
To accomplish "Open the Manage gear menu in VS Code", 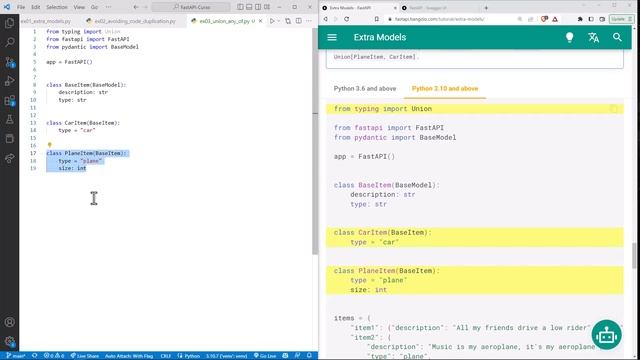I will 9,341.
